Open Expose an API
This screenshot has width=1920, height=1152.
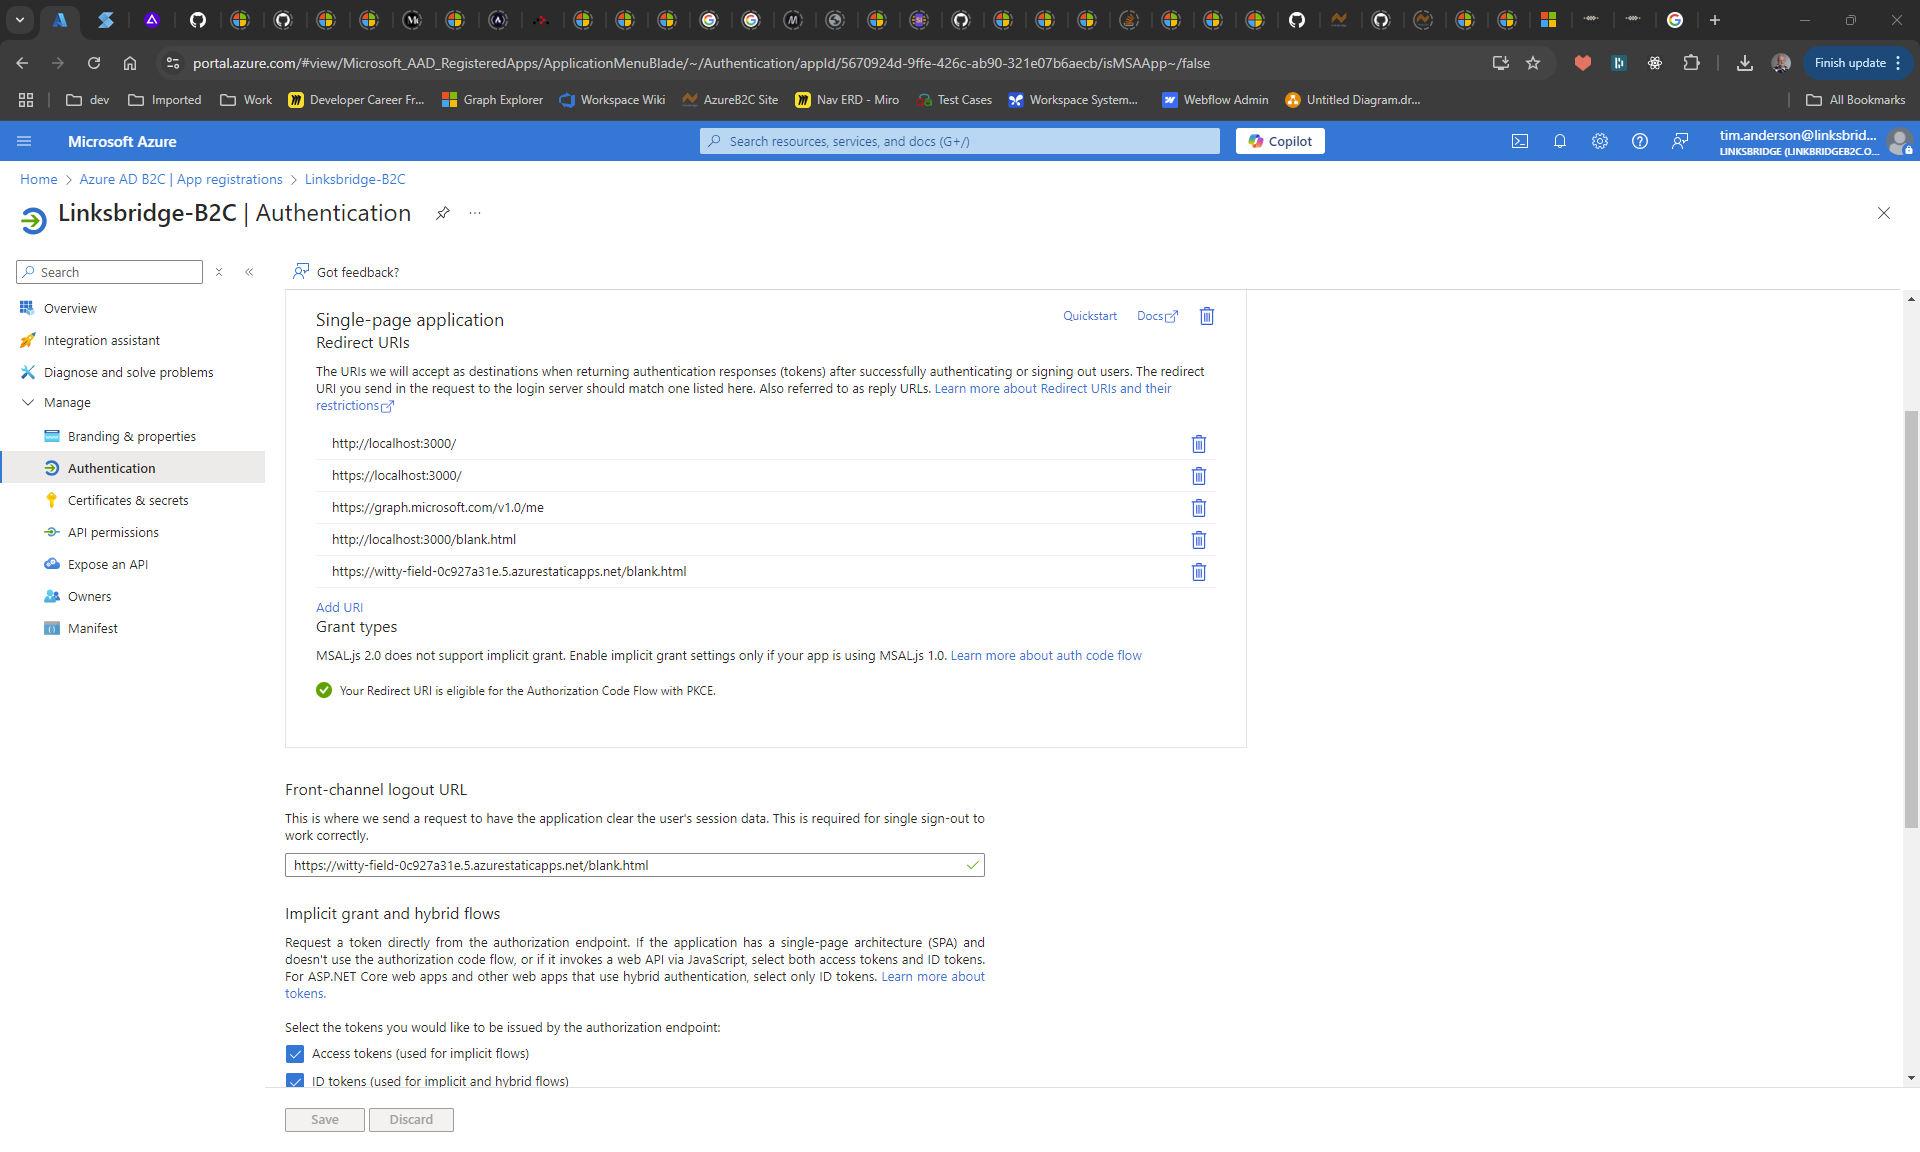point(107,564)
